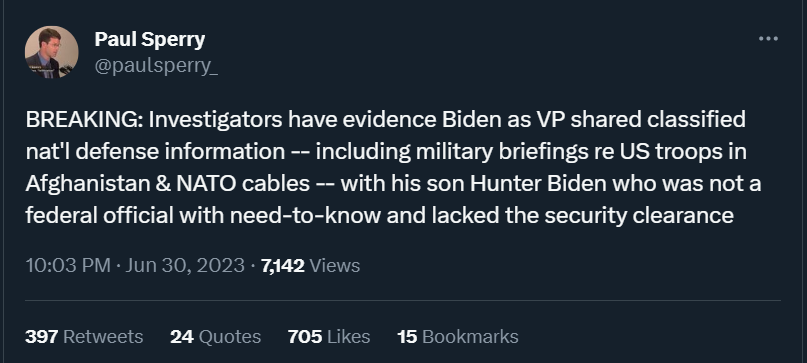Open the three-dot more options menu
The height and width of the screenshot is (363, 807).
(768, 39)
